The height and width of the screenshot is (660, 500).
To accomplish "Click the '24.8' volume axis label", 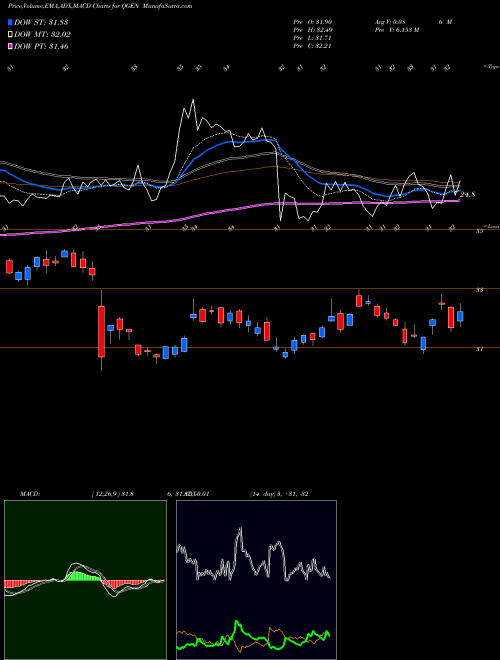I will (x=468, y=194).
